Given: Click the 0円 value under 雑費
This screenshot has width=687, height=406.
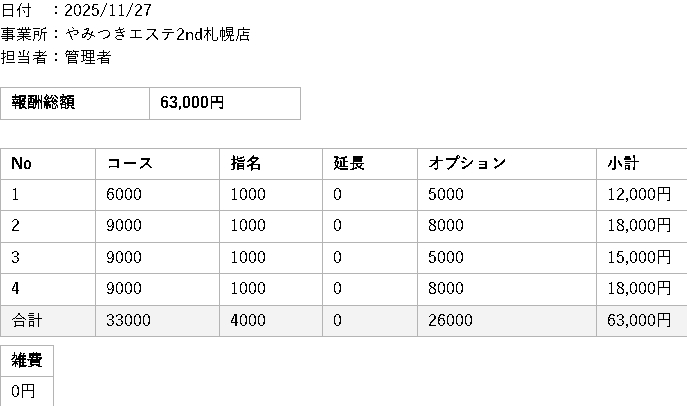Looking at the screenshot, I should [23, 391].
